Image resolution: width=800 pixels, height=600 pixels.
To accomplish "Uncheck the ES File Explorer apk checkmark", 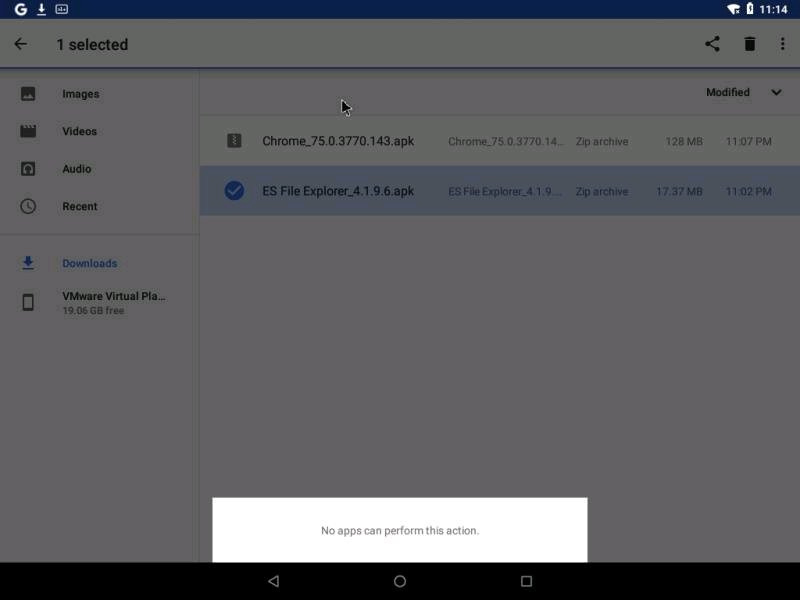I will point(234,190).
